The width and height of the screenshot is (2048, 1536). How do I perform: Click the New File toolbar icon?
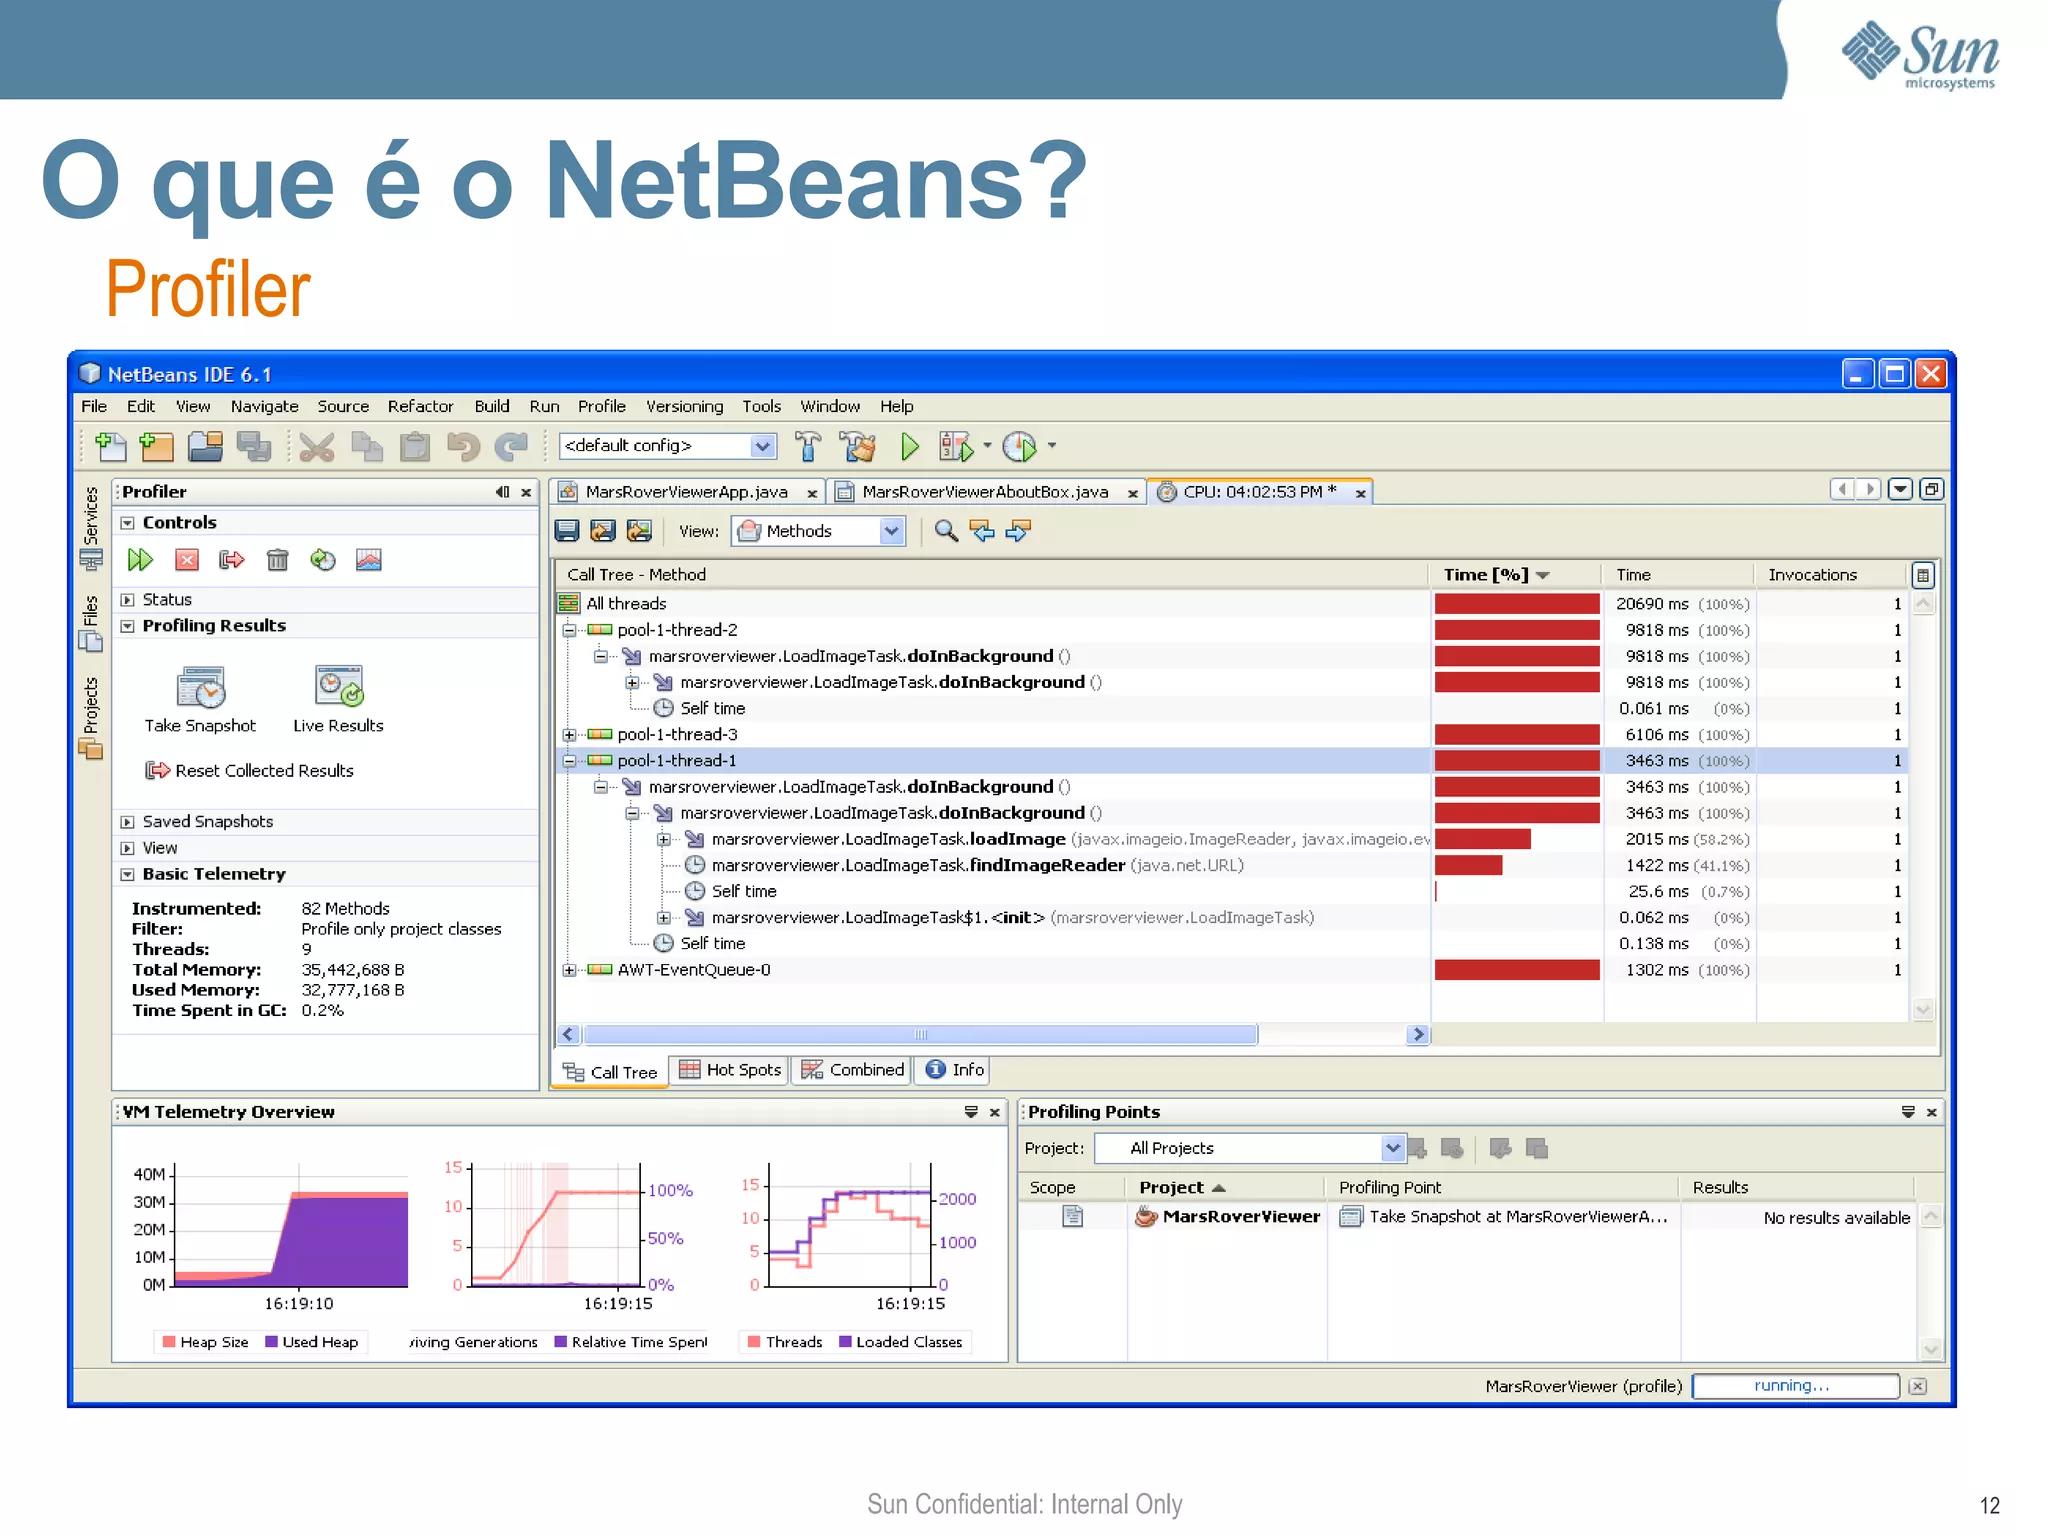click(x=110, y=446)
